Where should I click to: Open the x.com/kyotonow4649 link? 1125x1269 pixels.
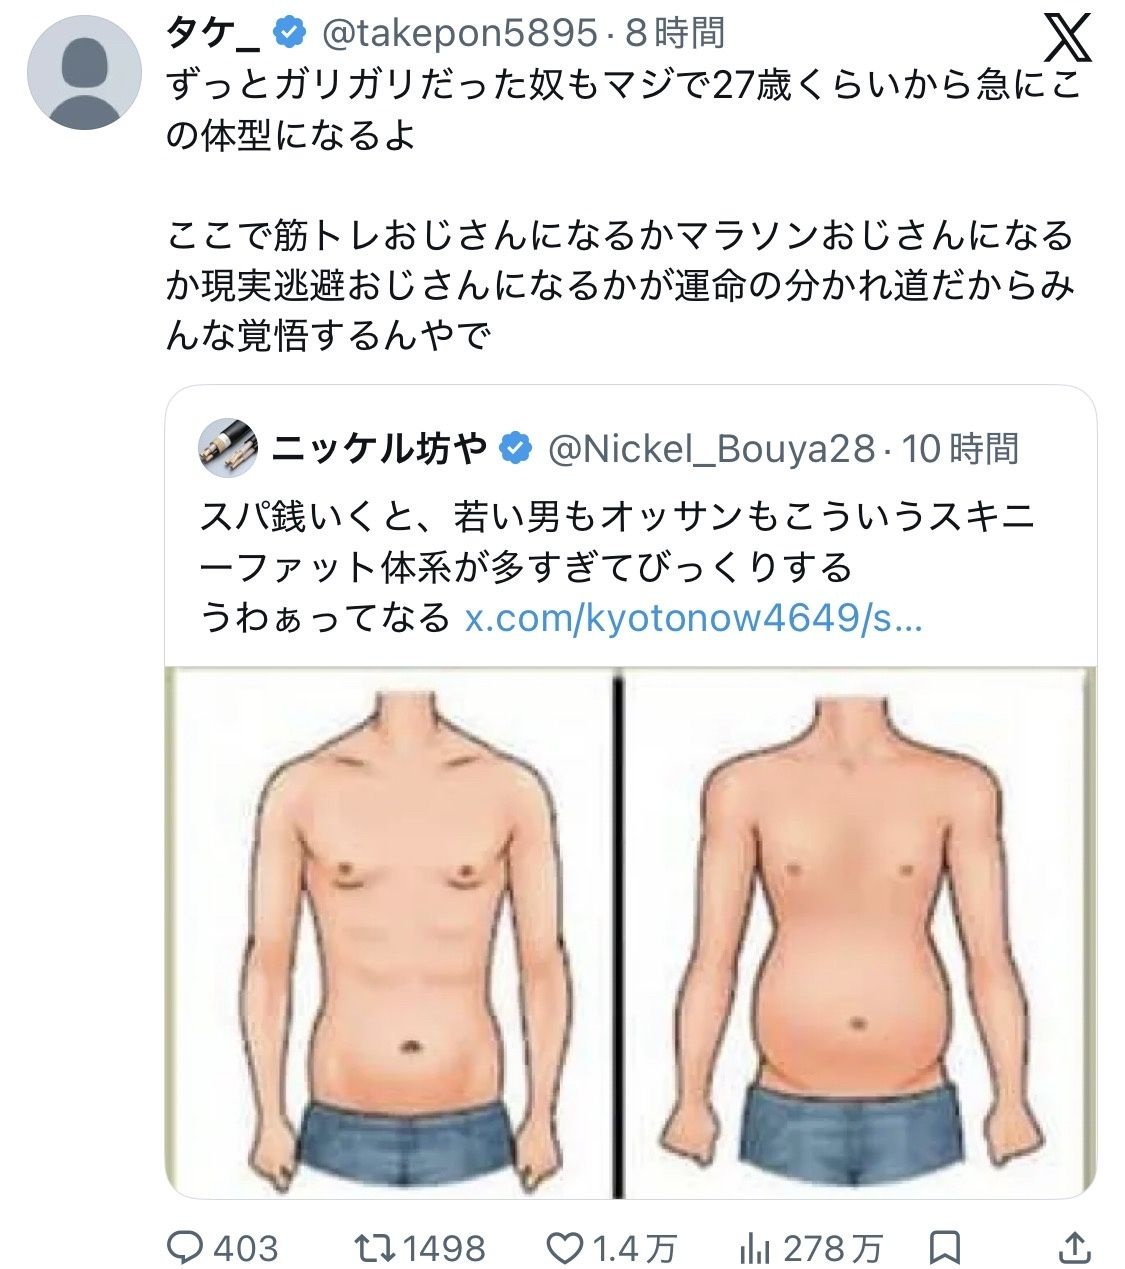[694, 617]
